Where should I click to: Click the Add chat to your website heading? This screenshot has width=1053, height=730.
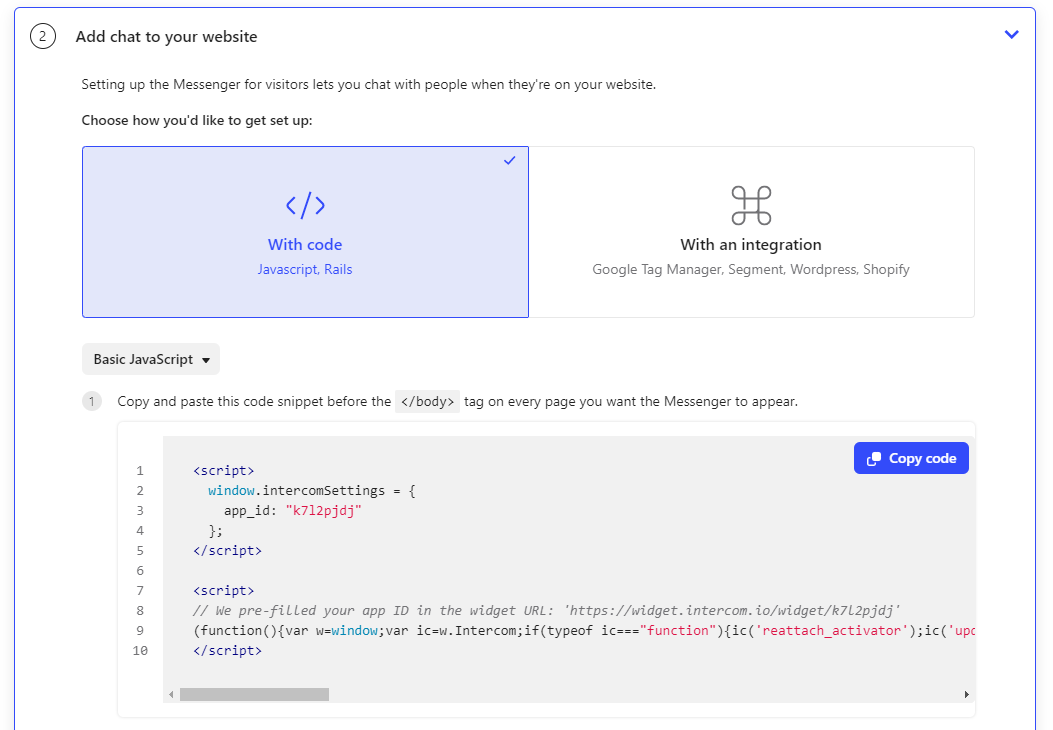click(166, 37)
